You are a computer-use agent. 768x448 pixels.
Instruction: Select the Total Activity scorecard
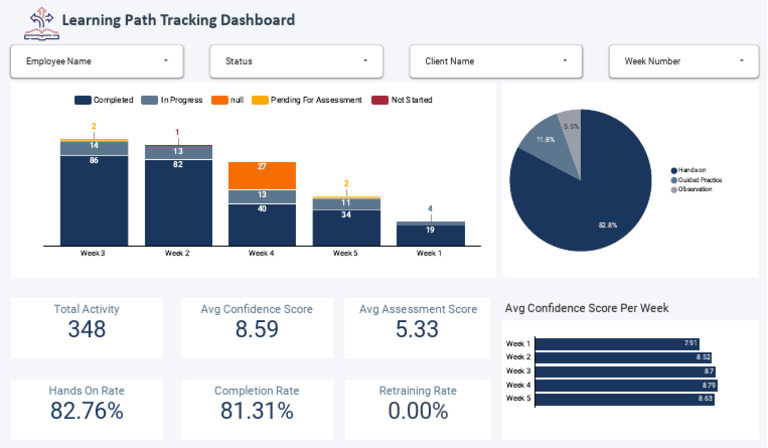coord(87,328)
